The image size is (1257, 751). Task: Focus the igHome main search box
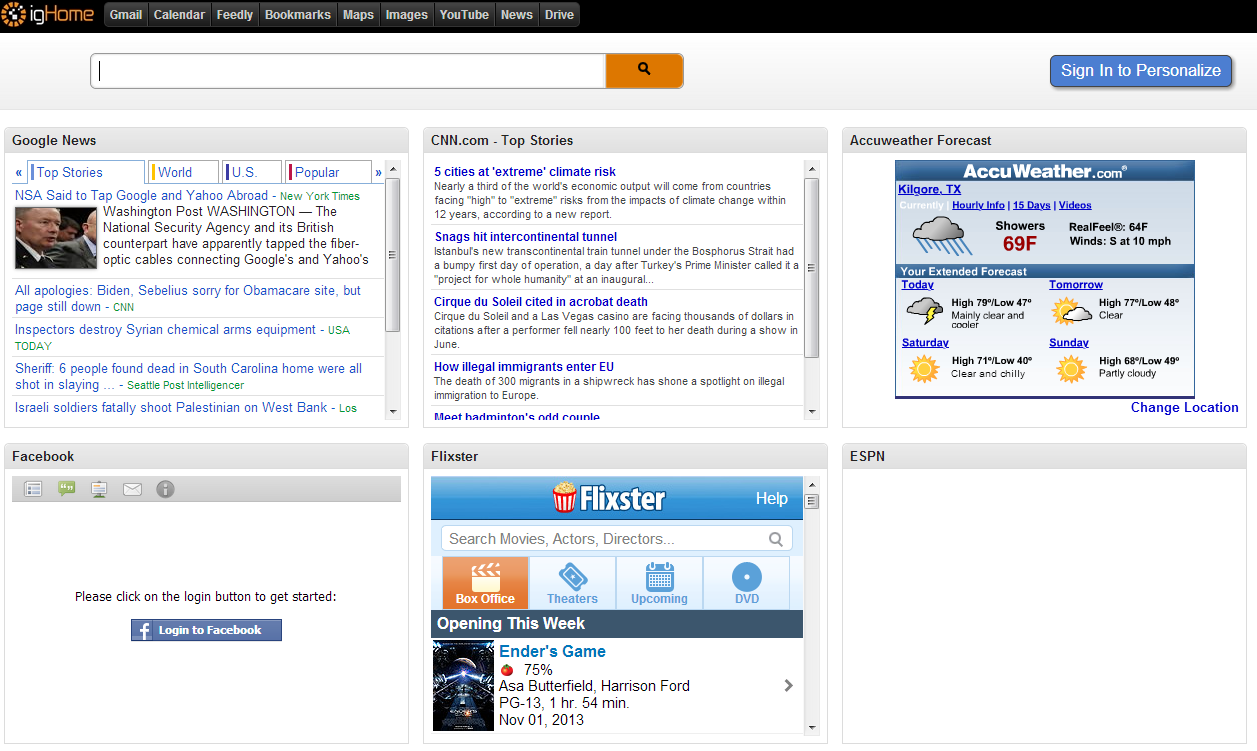(348, 71)
